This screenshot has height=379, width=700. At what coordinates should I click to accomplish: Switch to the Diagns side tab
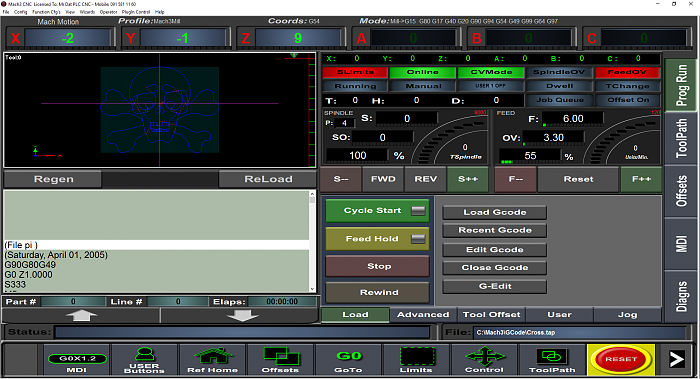(x=681, y=296)
